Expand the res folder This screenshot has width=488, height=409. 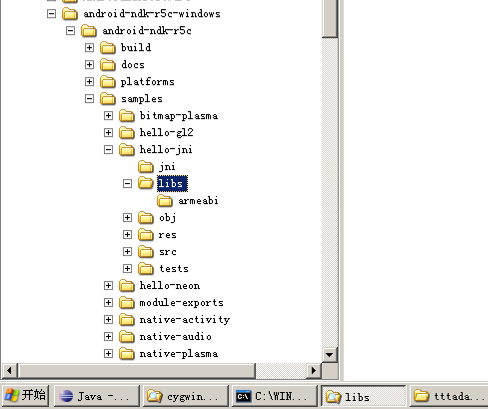tap(127, 235)
